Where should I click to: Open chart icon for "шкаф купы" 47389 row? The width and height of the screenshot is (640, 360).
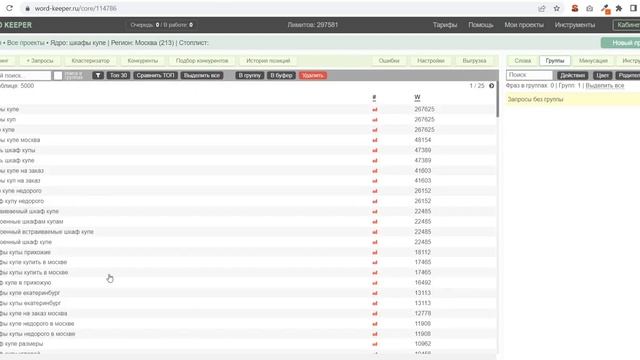pyautogui.click(x=375, y=150)
